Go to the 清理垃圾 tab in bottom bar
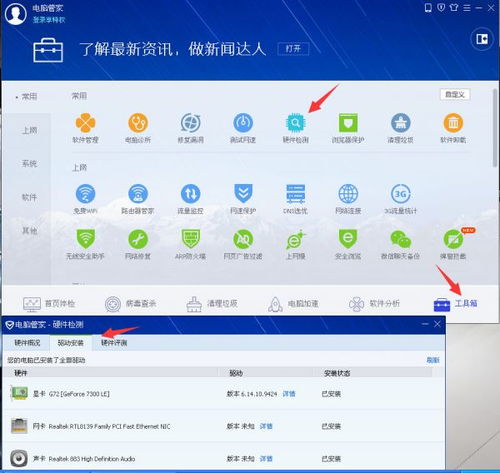 coord(212,304)
